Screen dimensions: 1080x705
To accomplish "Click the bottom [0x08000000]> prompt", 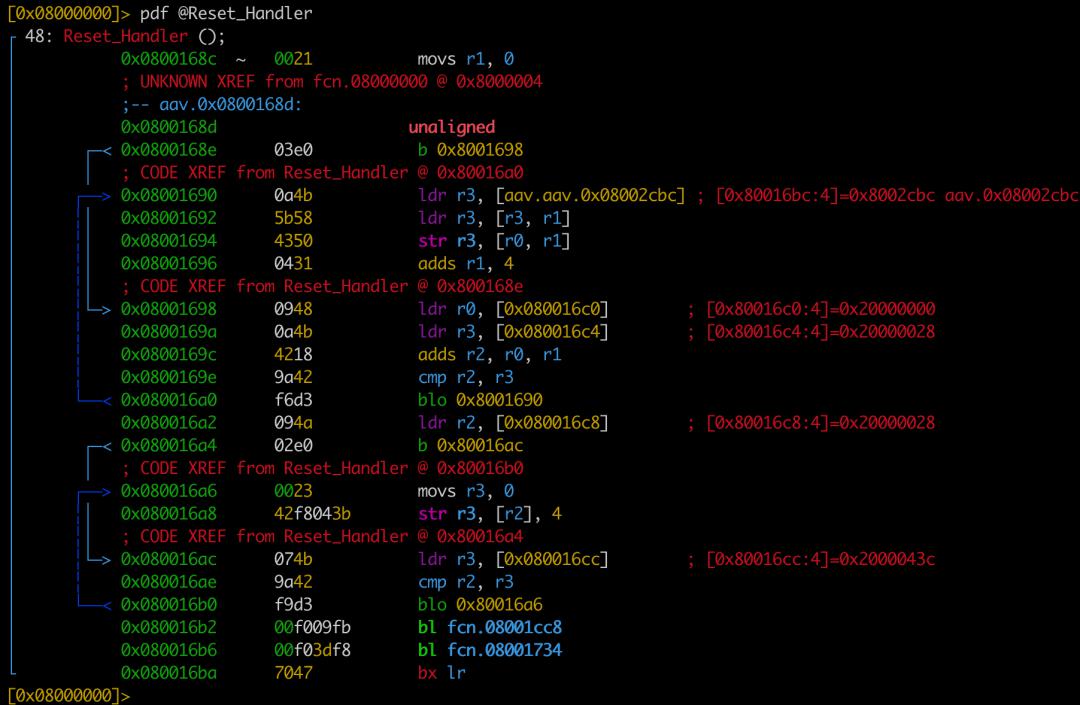I will (68, 695).
